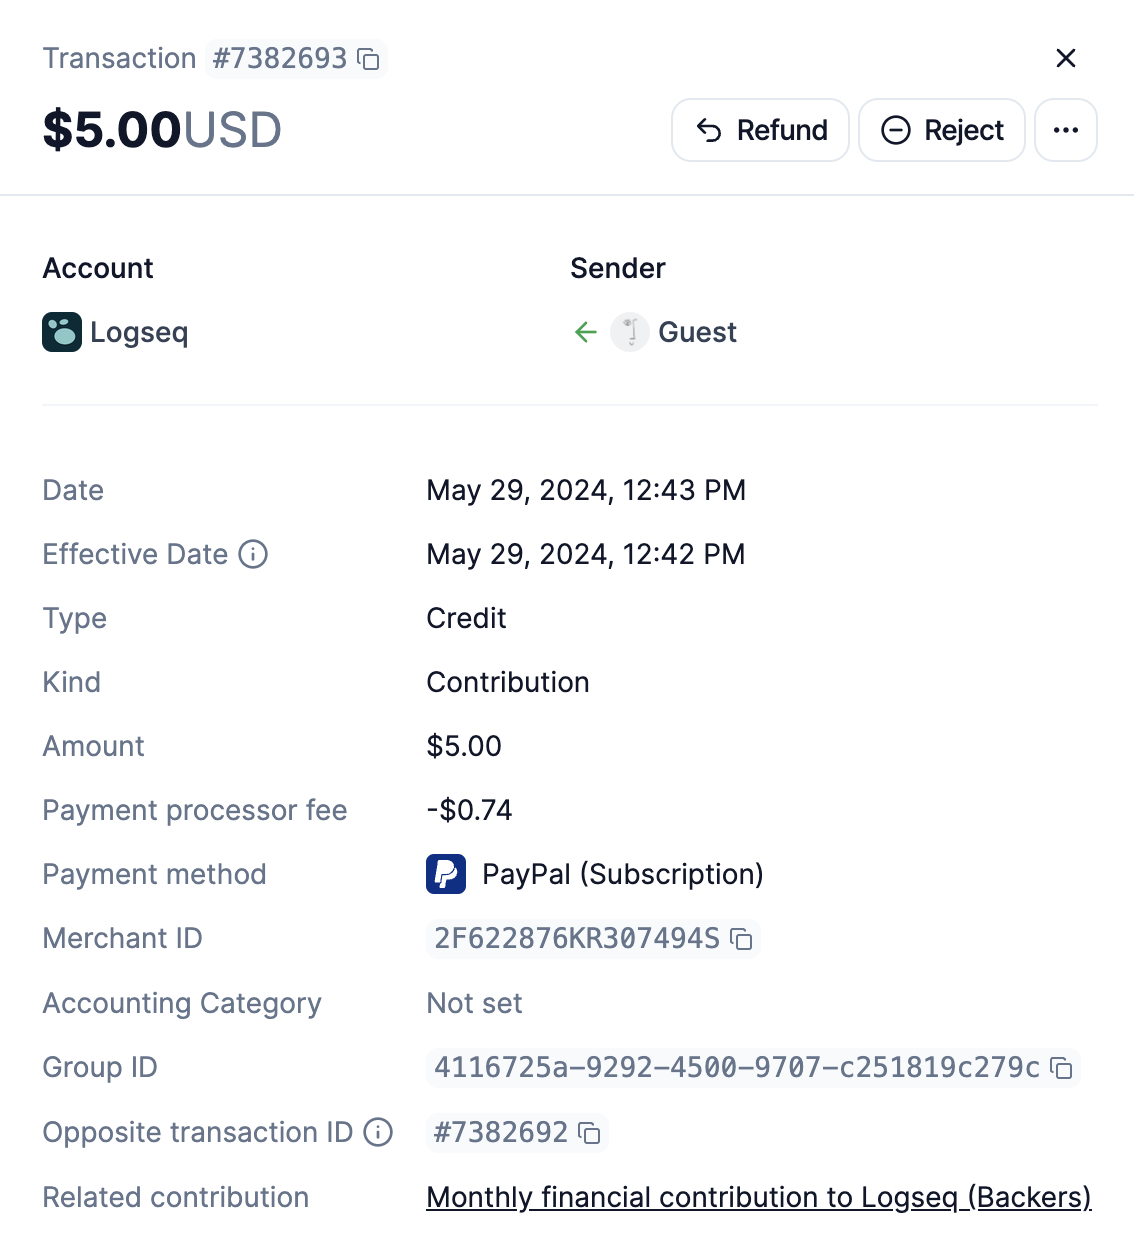Copy the Group ID value
Image resolution: width=1134 pixels, height=1244 pixels.
click(x=1062, y=1068)
